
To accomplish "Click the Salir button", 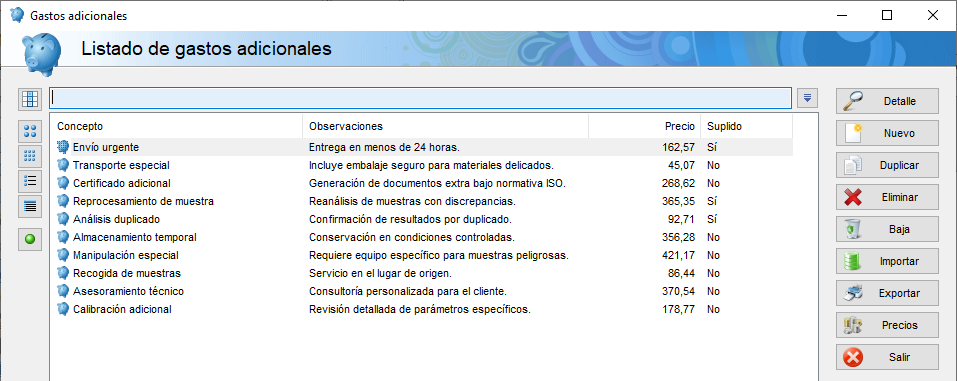I will click(x=887, y=357).
